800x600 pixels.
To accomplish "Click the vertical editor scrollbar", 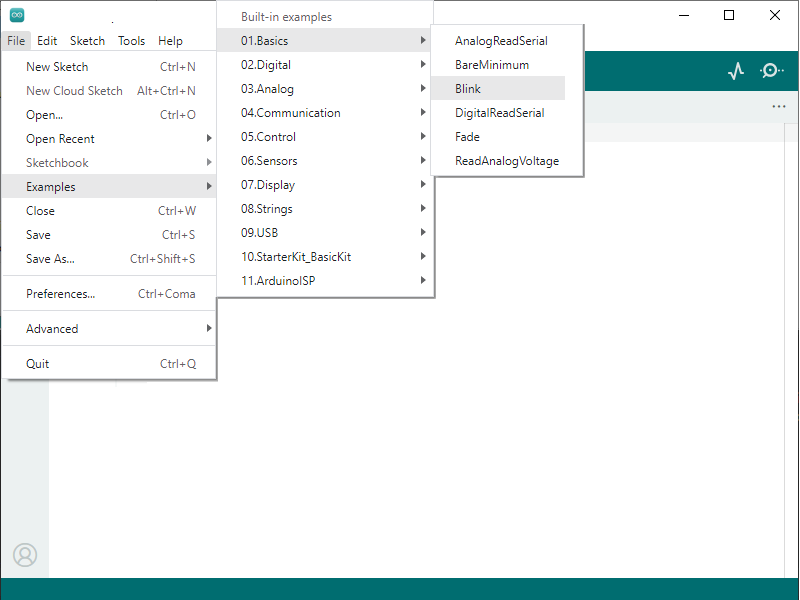I will pos(791,349).
